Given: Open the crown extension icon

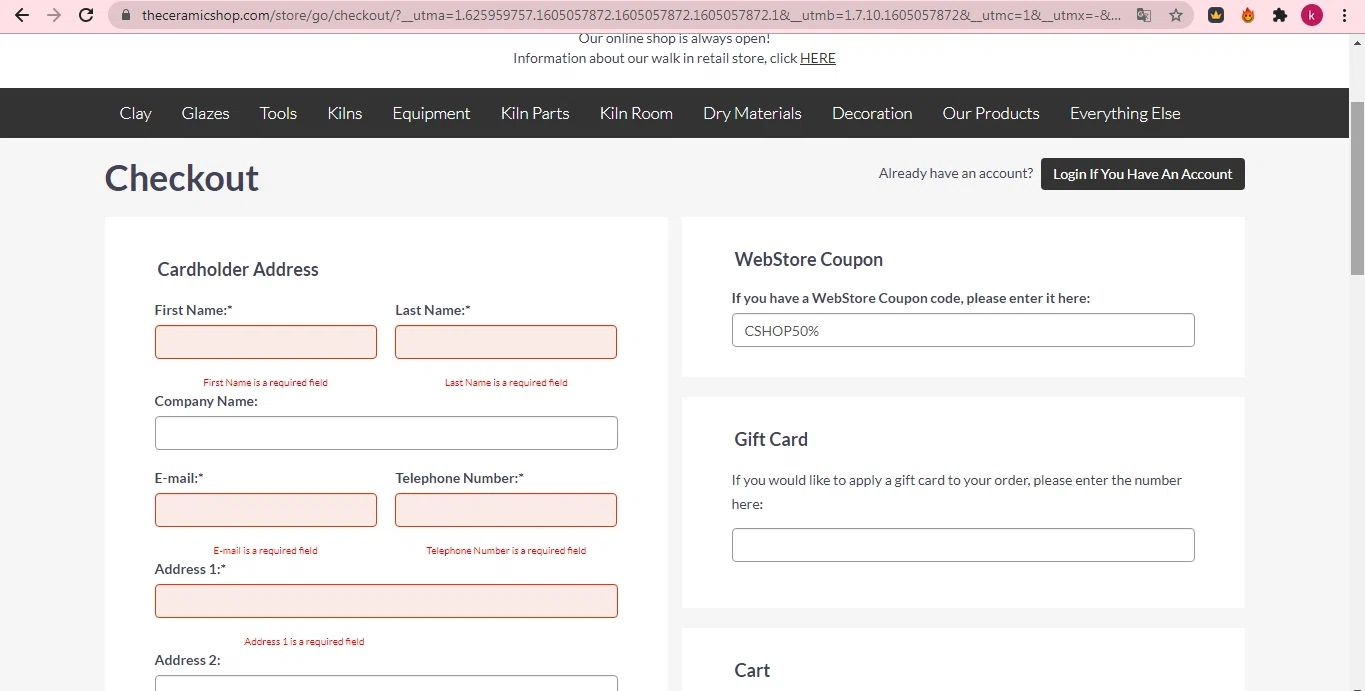Looking at the screenshot, I should [x=1216, y=15].
